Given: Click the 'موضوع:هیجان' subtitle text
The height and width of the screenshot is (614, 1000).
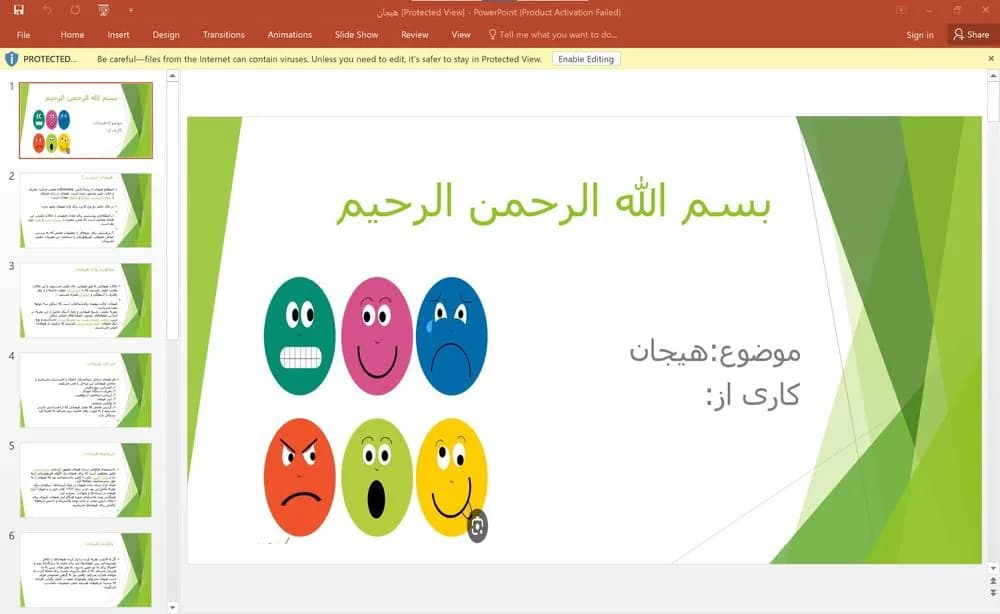Looking at the screenshot, I should click(715, 352).
